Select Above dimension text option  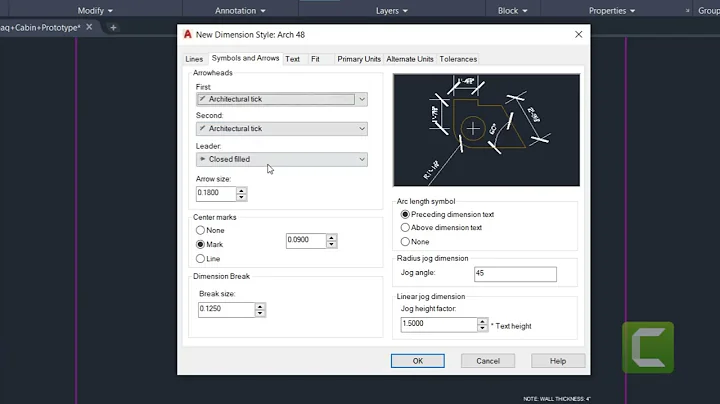pos(441,228)
